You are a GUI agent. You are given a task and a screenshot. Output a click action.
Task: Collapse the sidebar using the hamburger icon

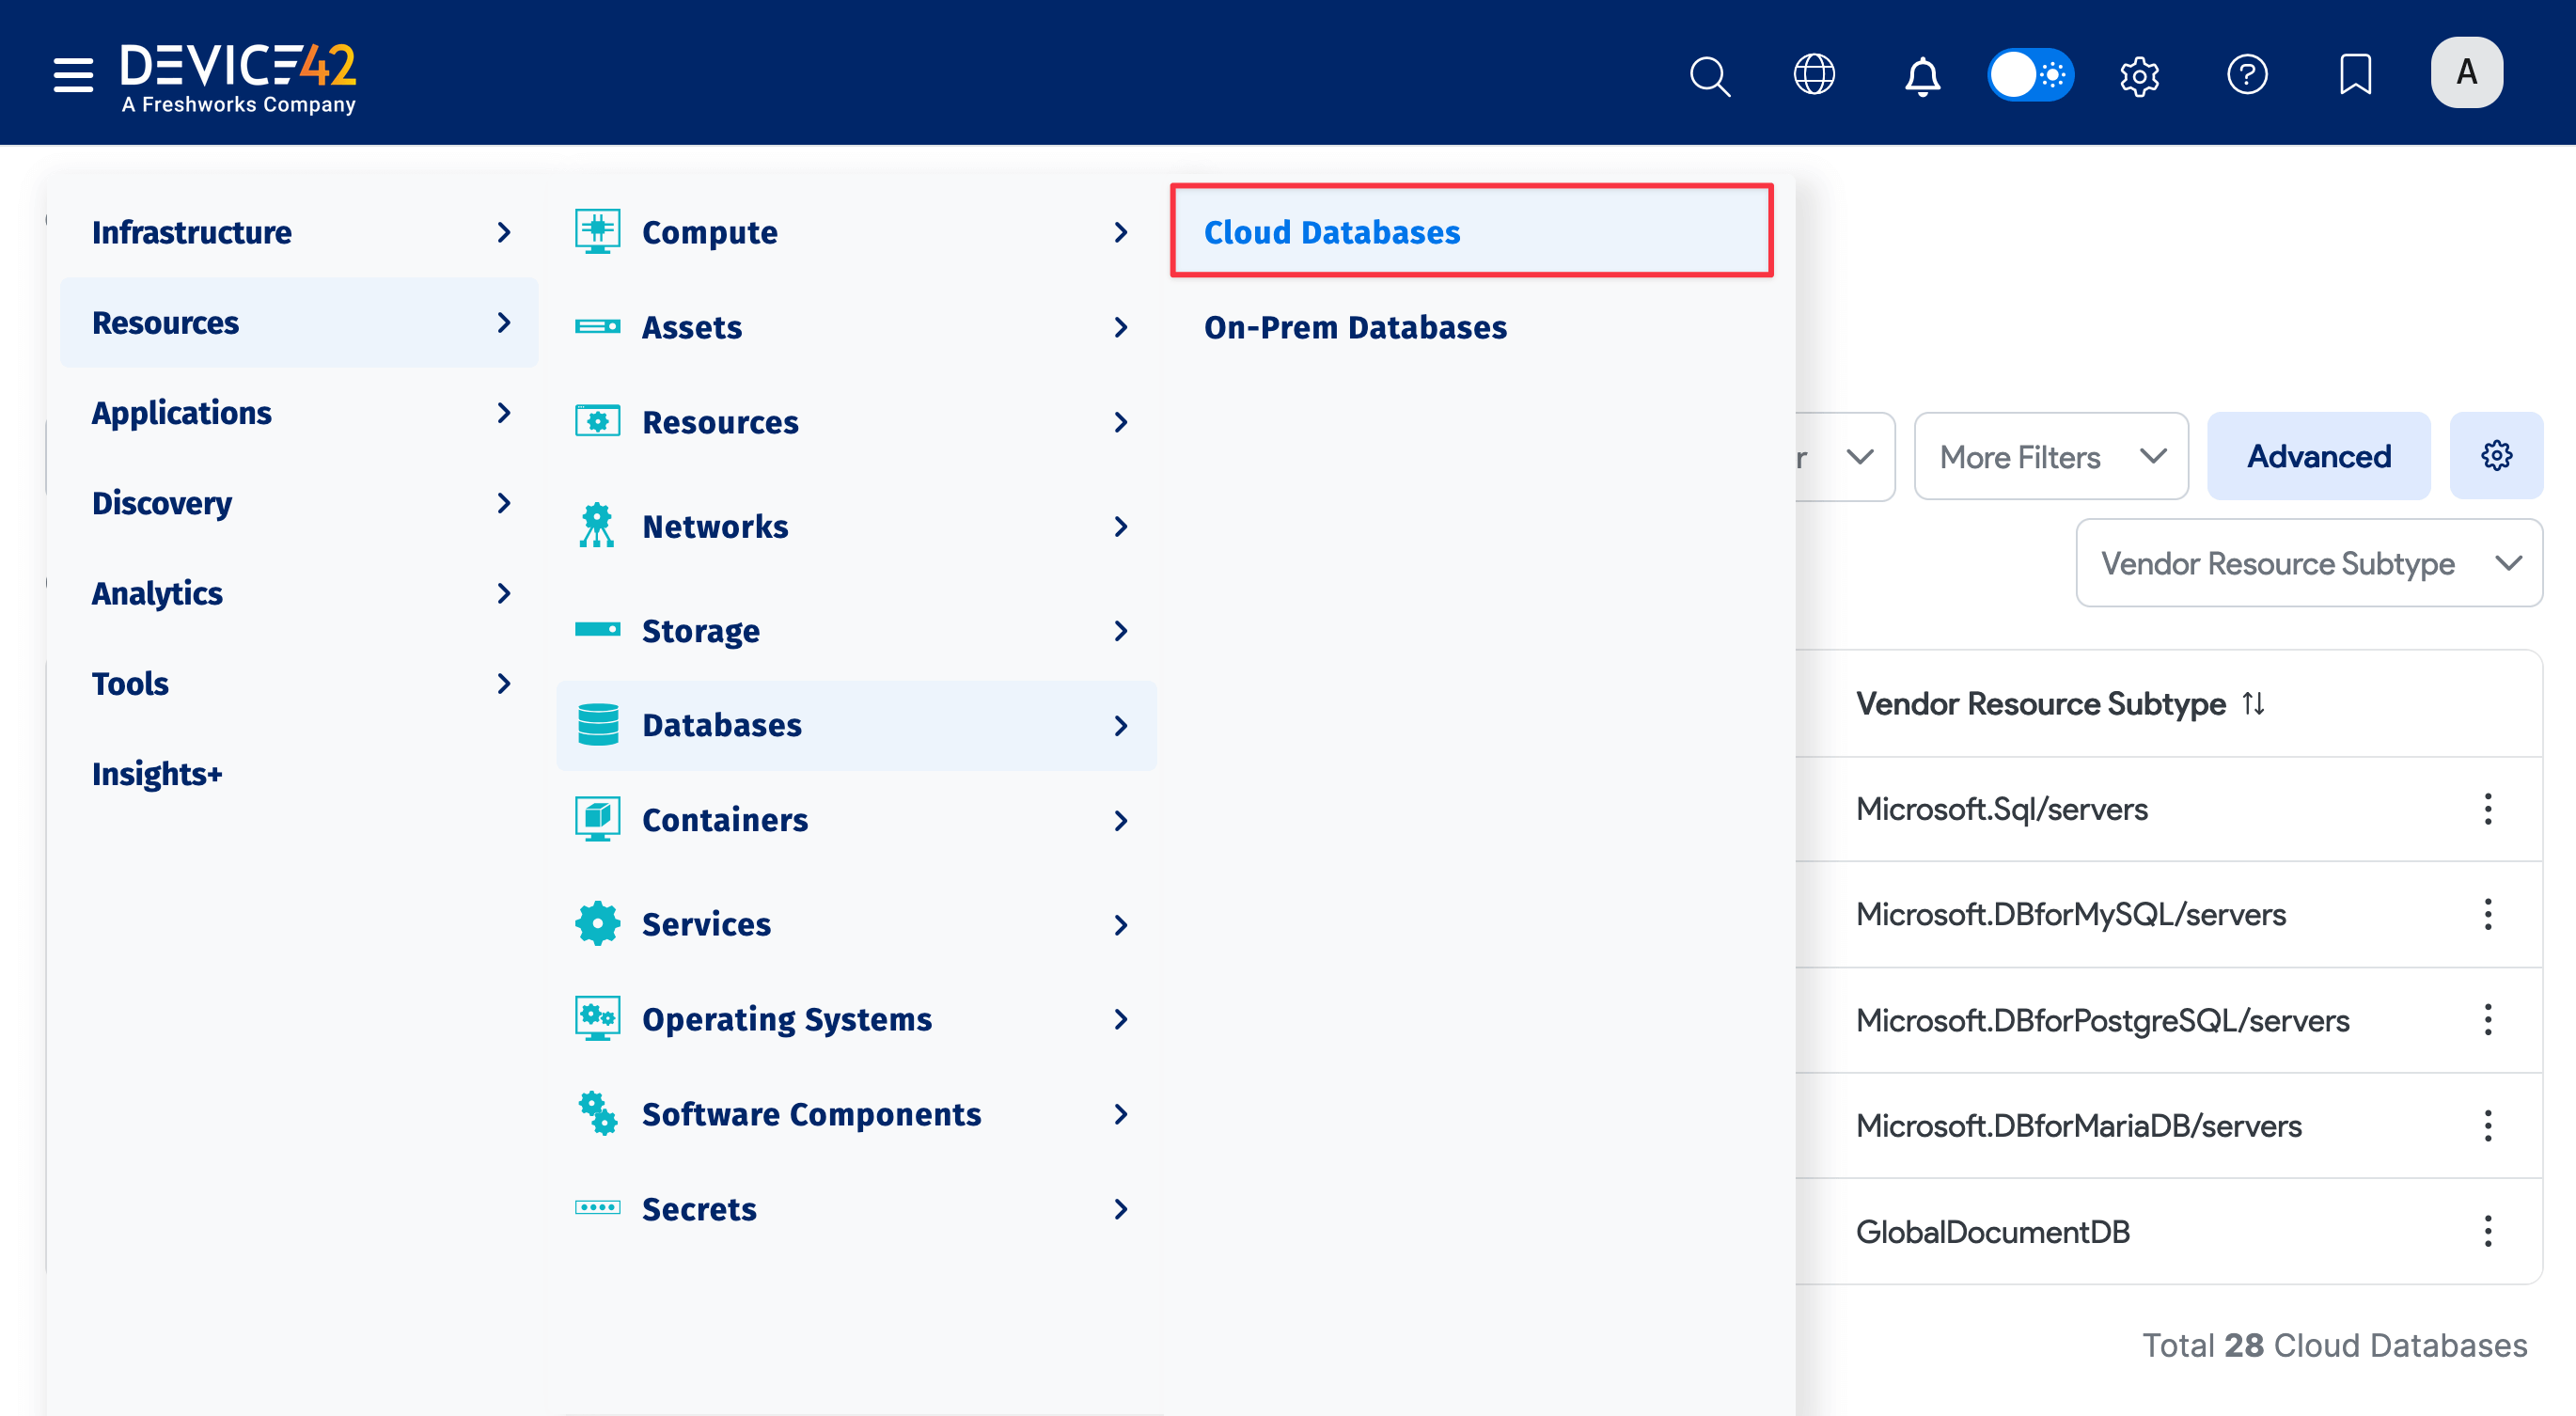(72, 73)
